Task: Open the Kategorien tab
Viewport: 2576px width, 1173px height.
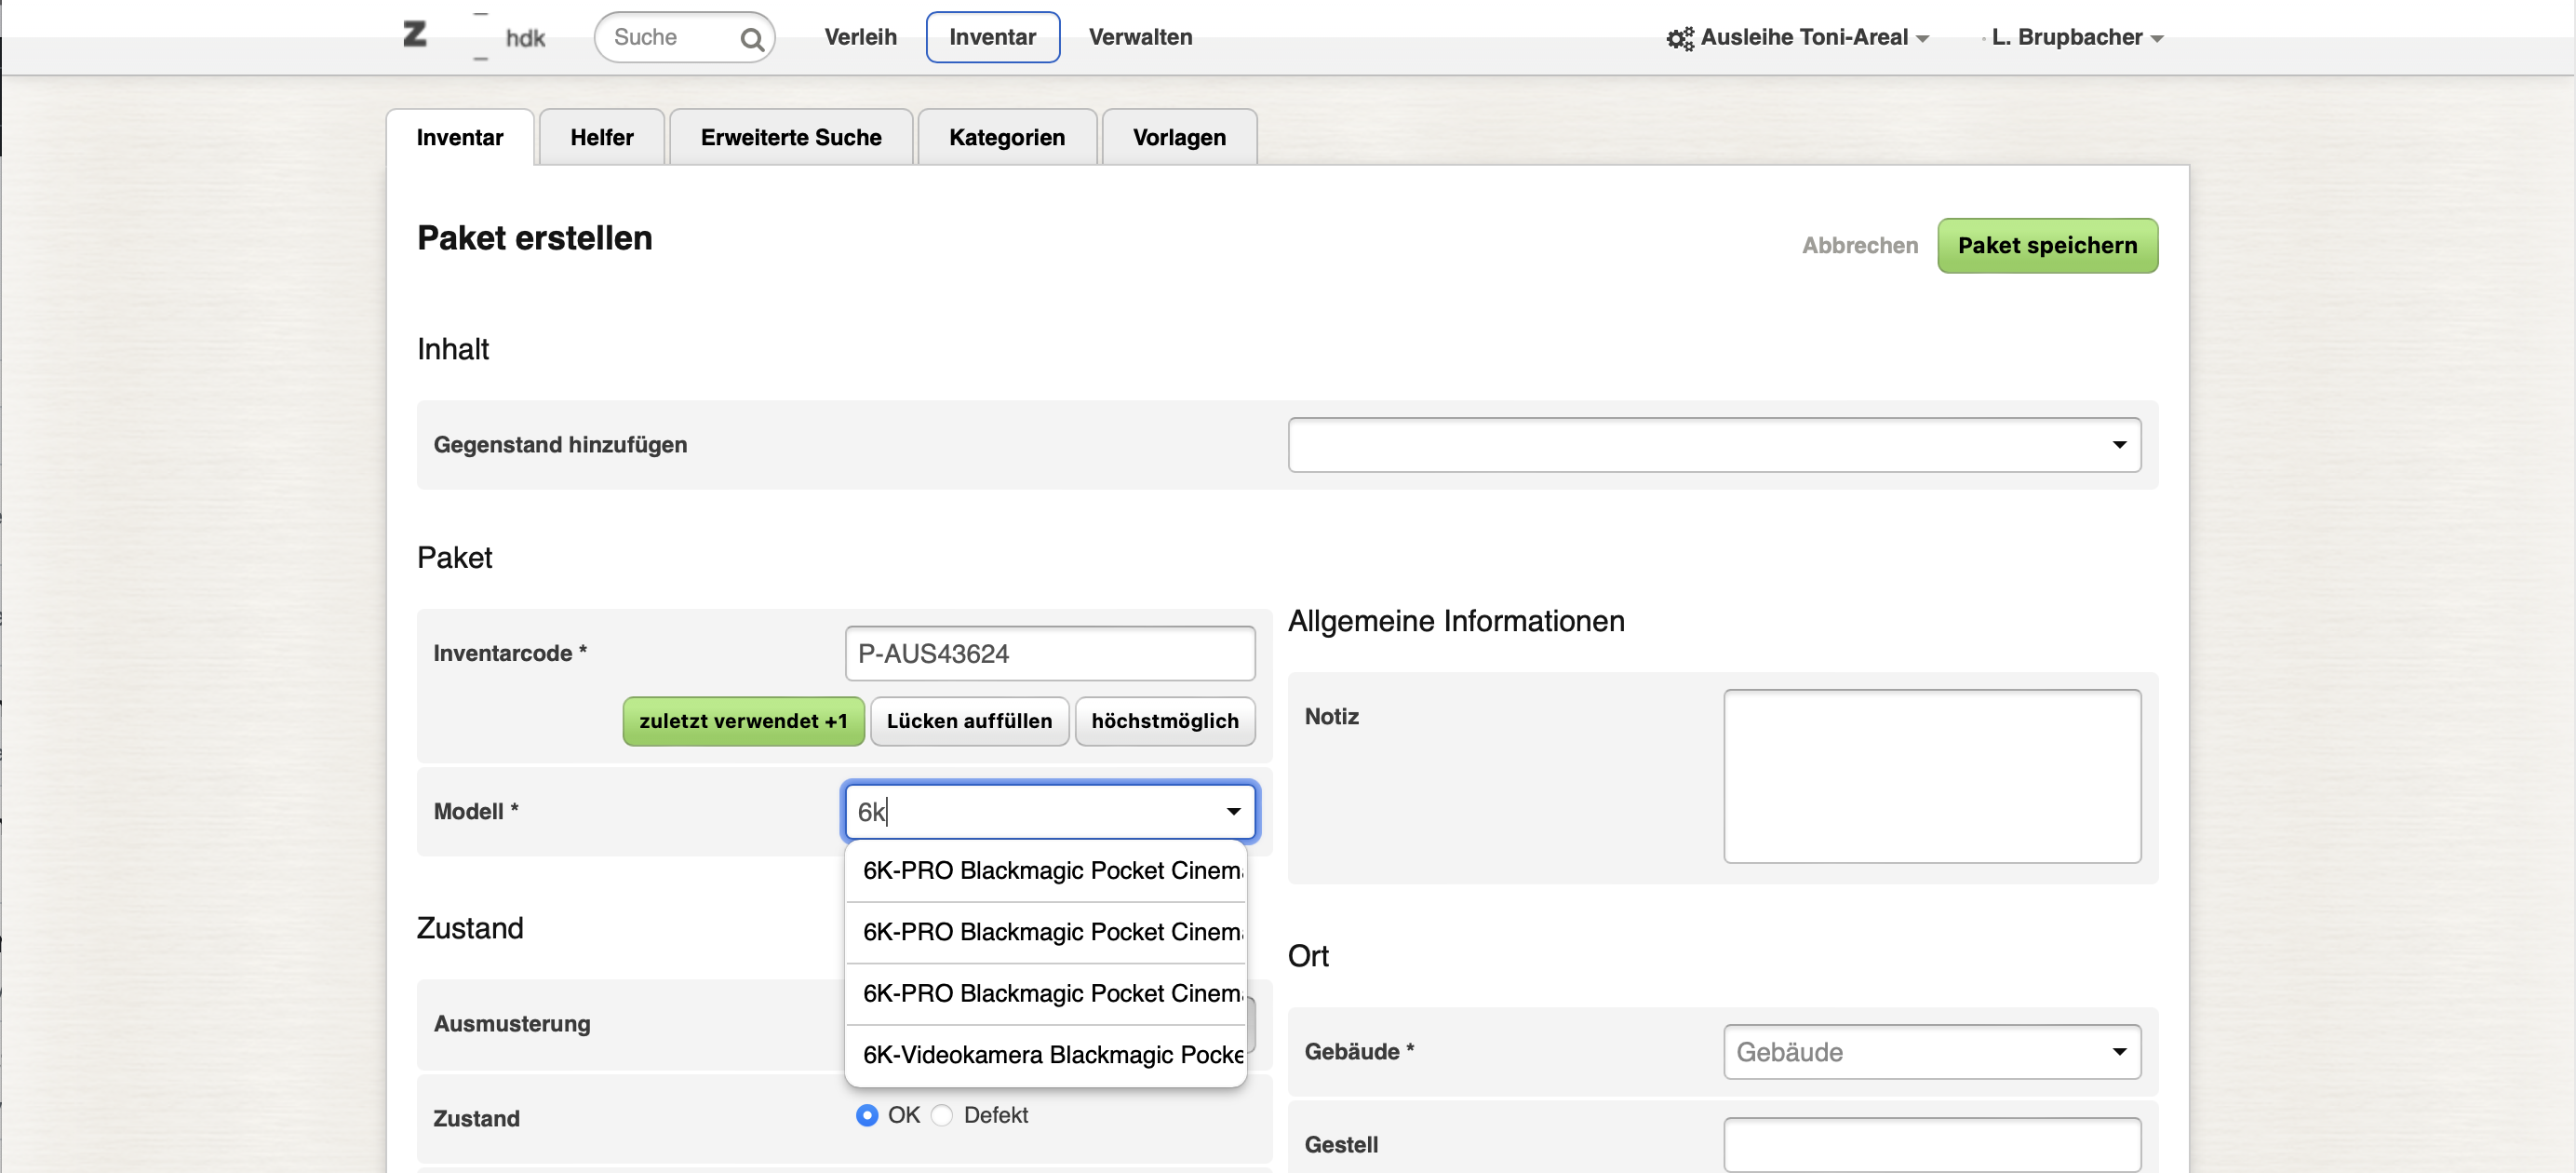Action: (x=1006, y=137)
